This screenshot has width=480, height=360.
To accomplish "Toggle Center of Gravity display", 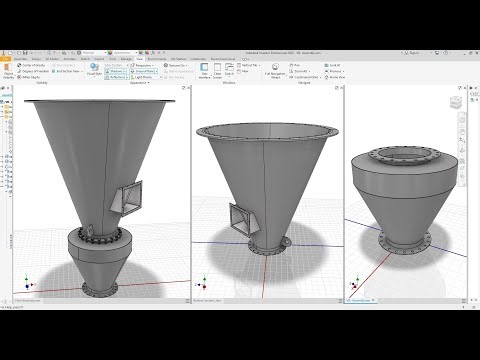I will 31,65.
